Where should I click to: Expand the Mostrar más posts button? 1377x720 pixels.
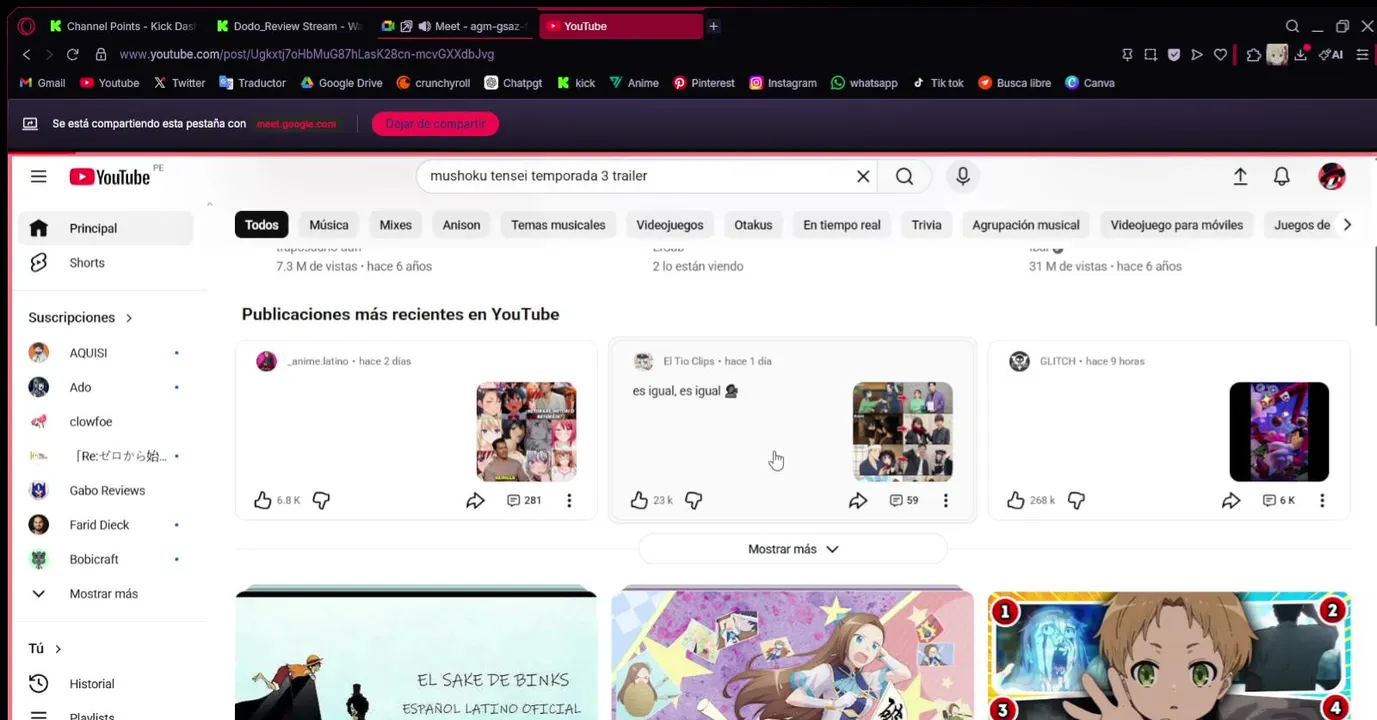pyautogui.click(x=793, y=549)
